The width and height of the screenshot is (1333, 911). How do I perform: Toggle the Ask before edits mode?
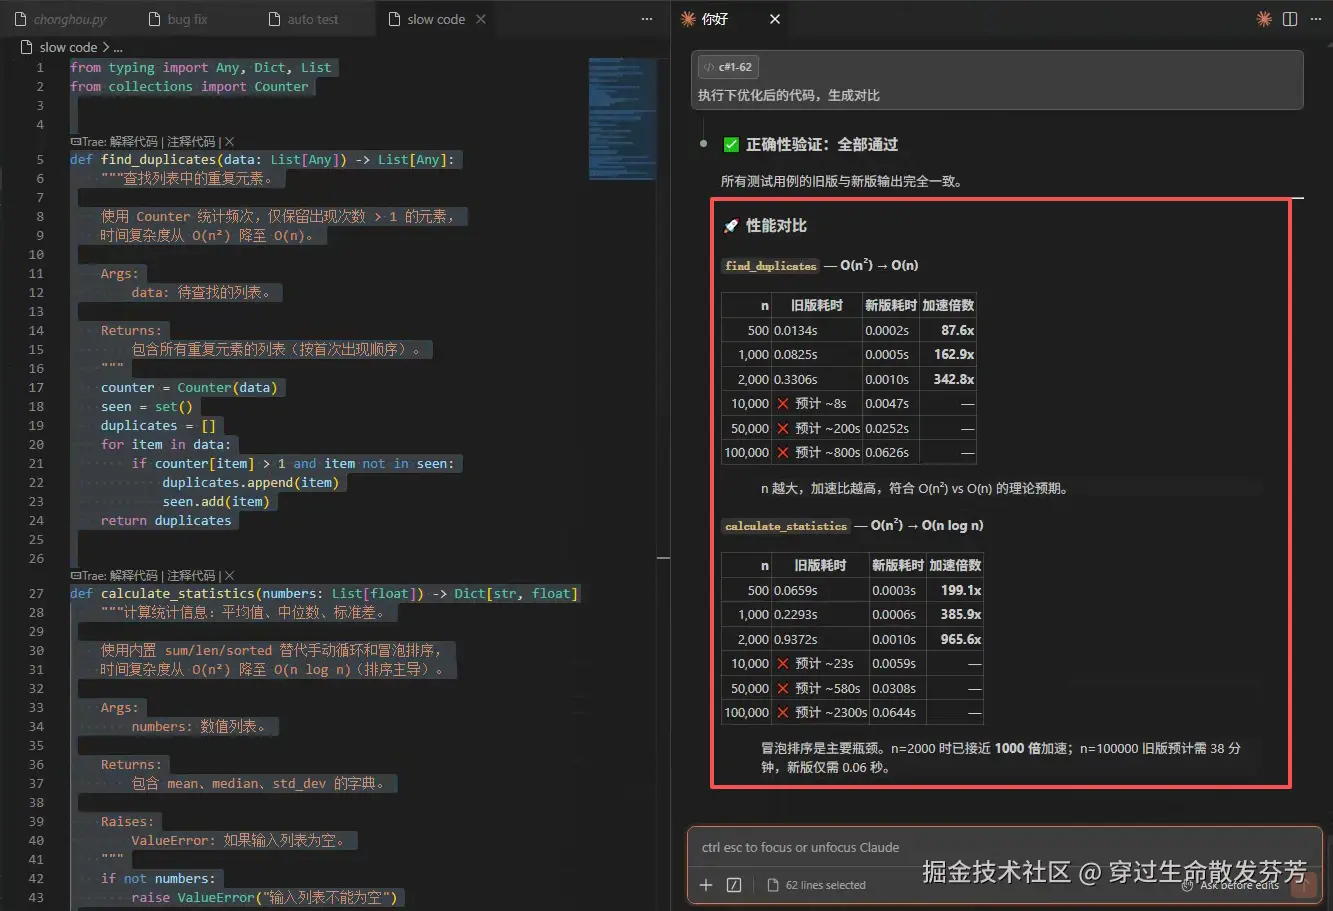[1231, 885]
